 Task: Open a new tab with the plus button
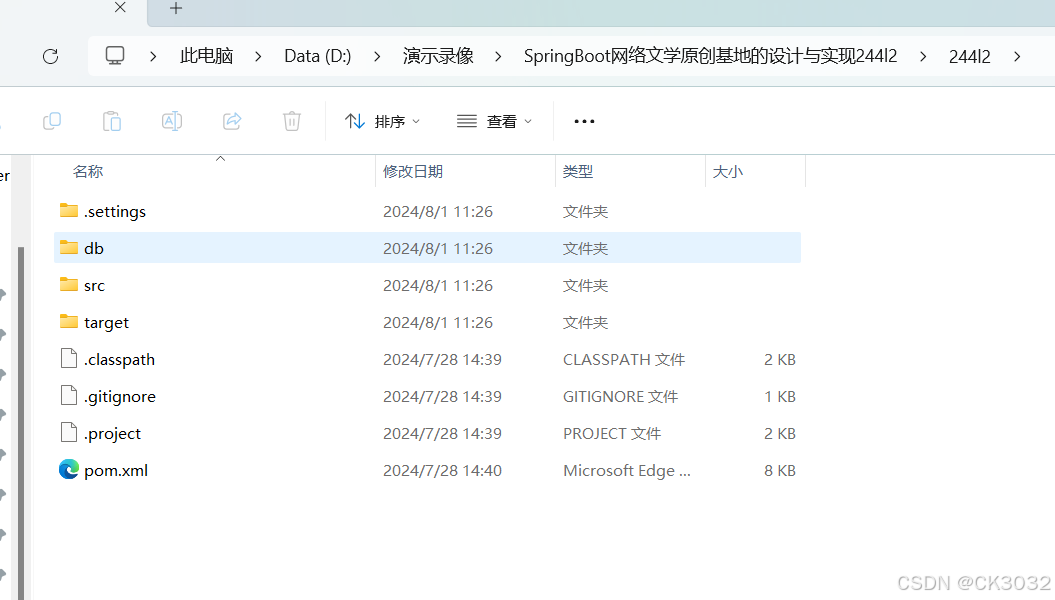[176, 8]
